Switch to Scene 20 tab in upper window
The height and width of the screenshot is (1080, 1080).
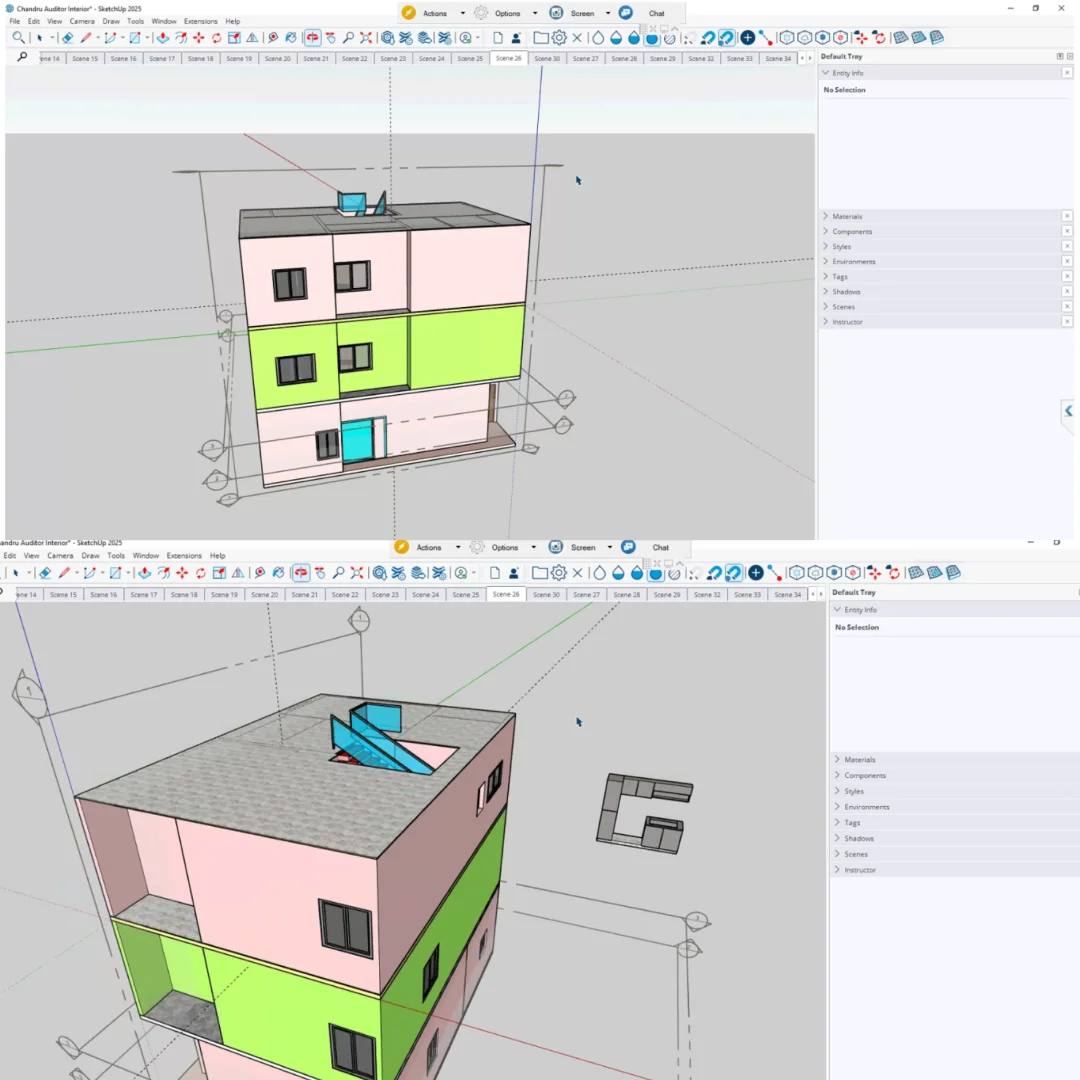(x=278, y=59)
